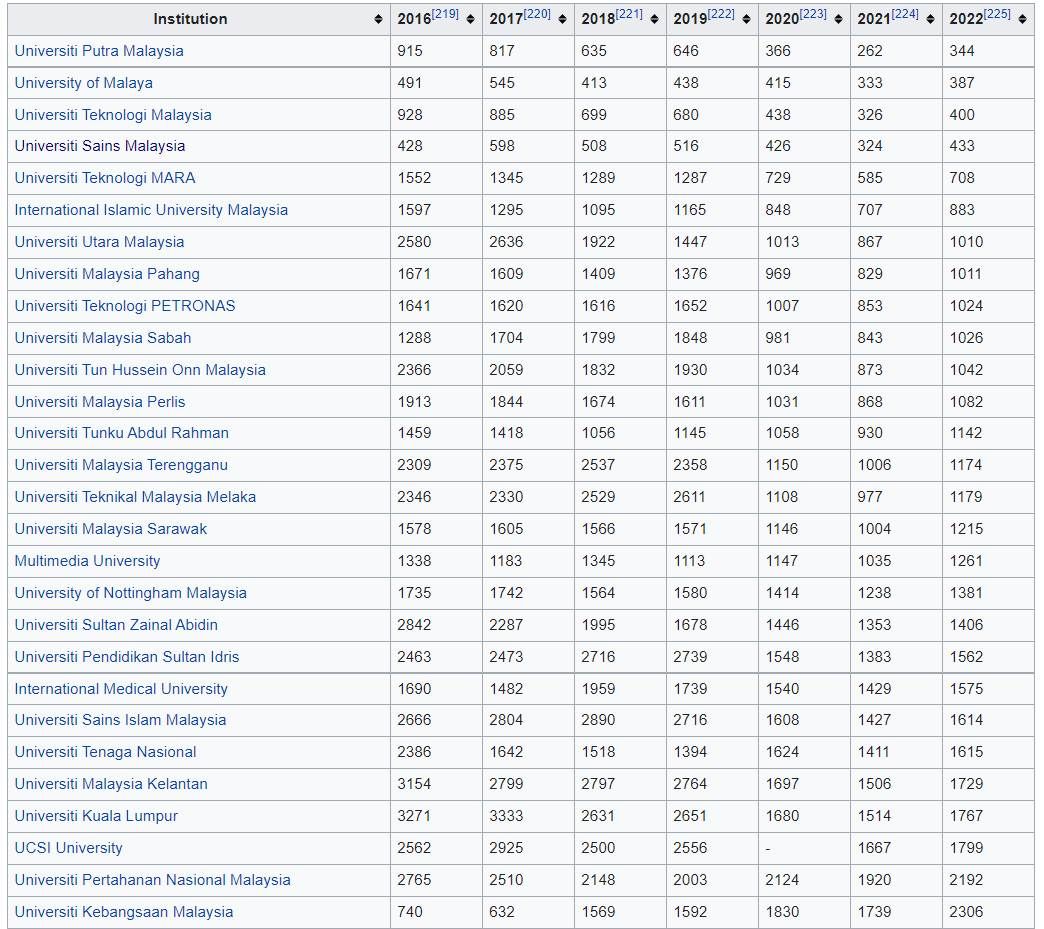The height and width of the screenshot is (929, 1044).
Task: Select 2020 value 729 for Teknologi MARA
Action: click(x=778, y=178)
